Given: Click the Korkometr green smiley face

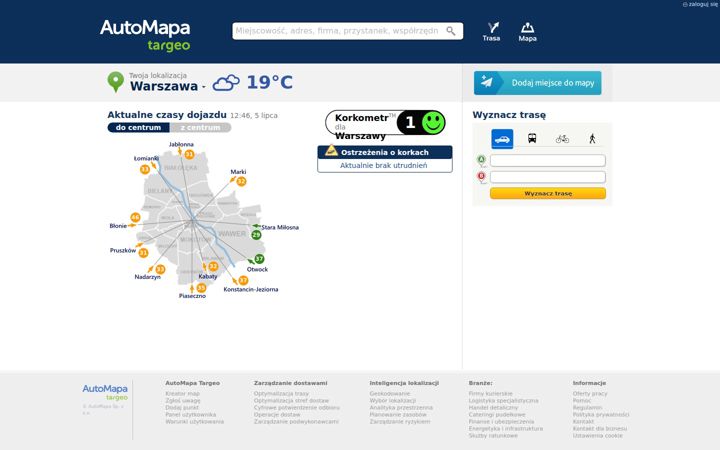Looking at the screenshot, I should click(x=433, y=123).
